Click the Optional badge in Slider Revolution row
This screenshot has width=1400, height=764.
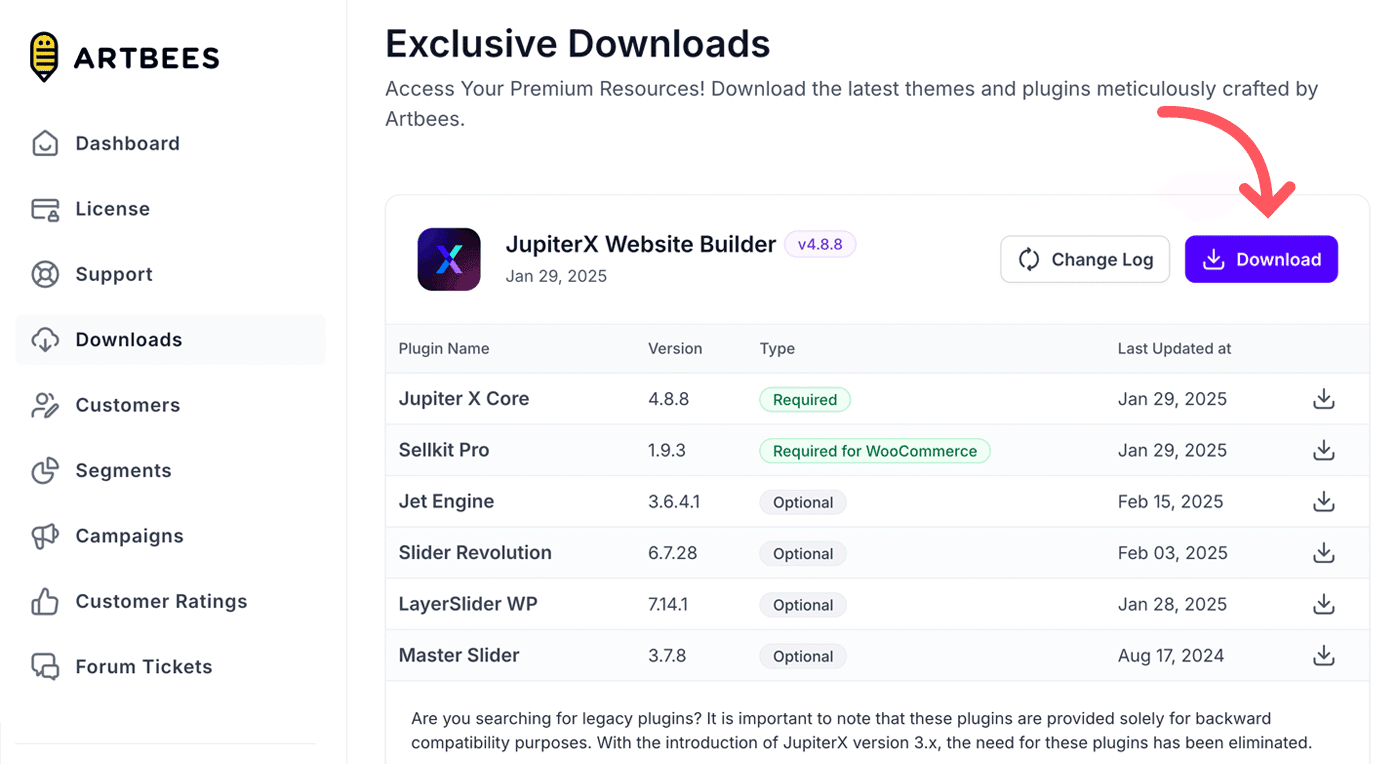click(x=803, y=553)
